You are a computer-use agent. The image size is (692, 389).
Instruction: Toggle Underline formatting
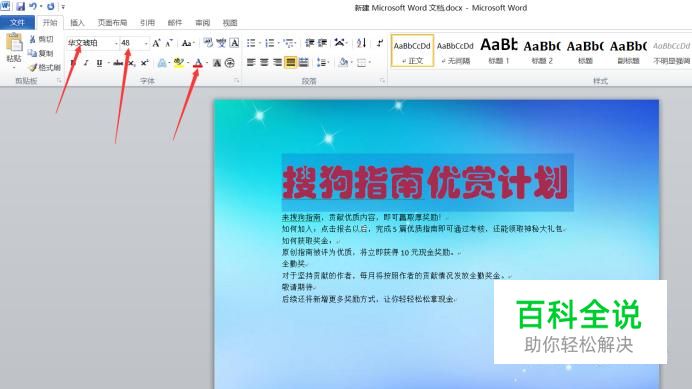pyautogui.click(x=99, y=63)
